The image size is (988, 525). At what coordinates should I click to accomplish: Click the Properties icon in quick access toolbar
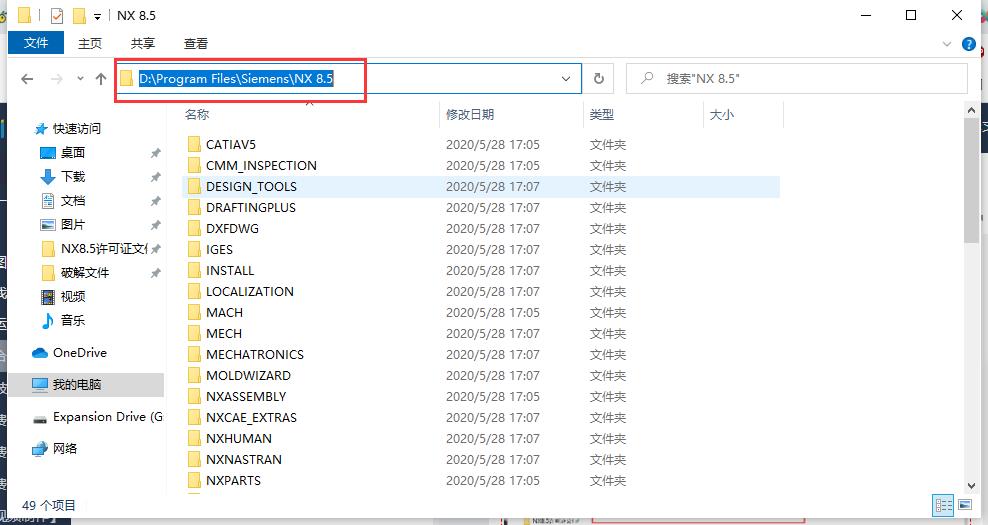click(57, 15)
